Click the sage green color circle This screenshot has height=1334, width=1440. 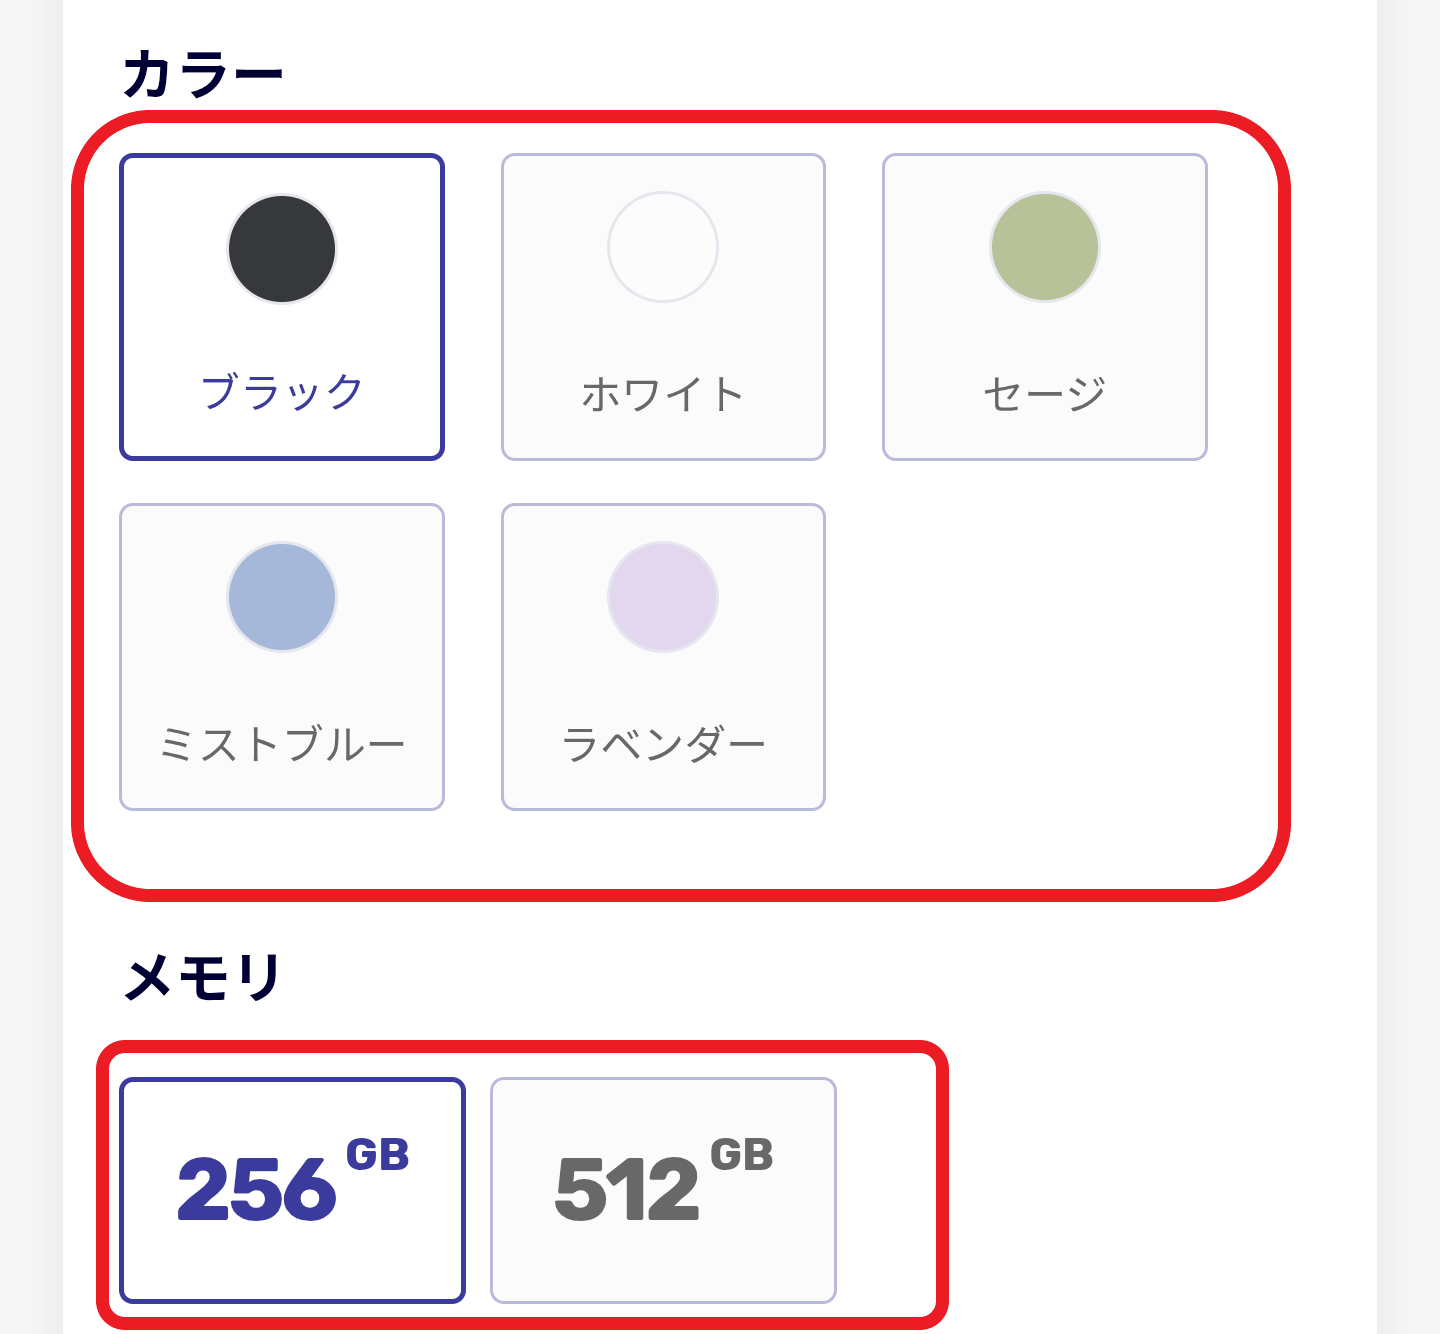1045,248
